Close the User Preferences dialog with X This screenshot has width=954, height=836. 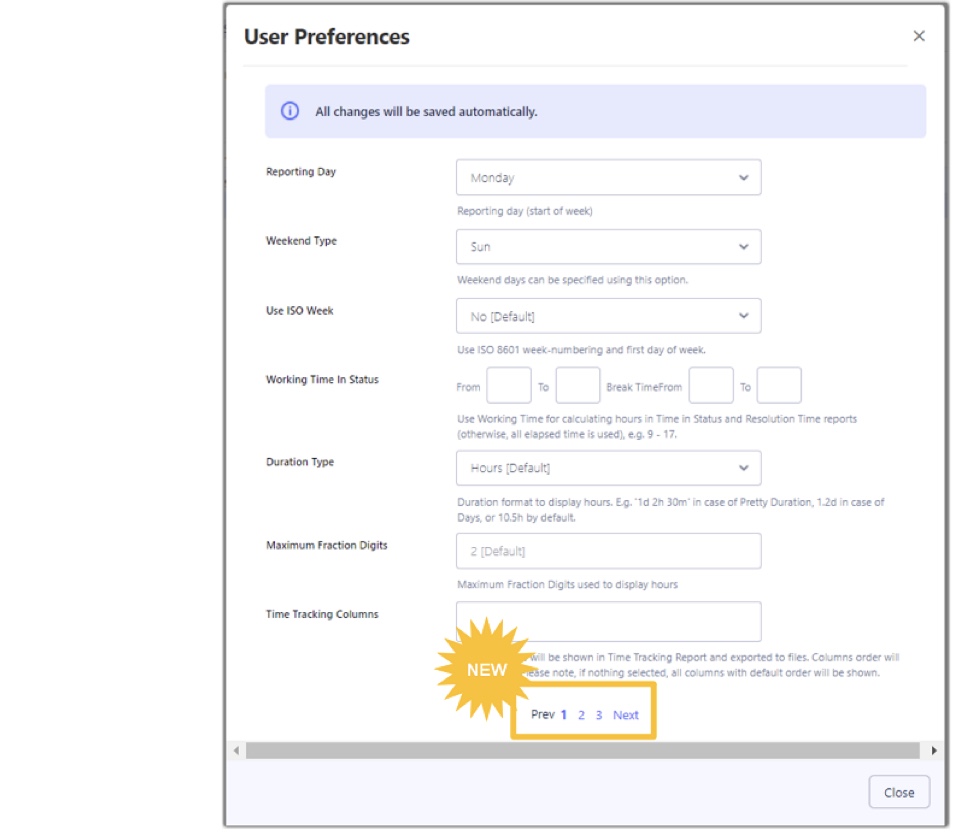tap(919, 36)
